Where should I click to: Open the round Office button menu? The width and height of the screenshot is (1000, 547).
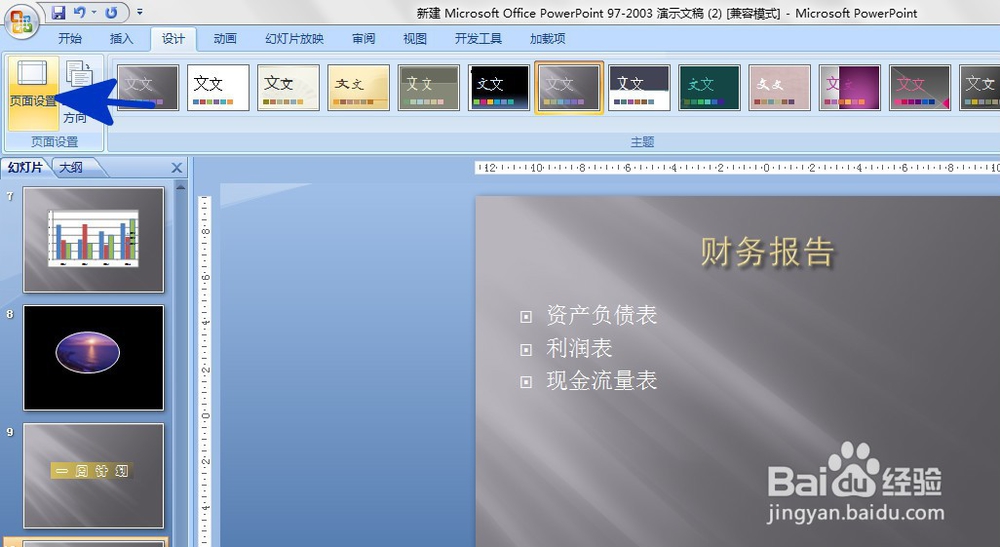pyautogui.click(x=21, y=21)
